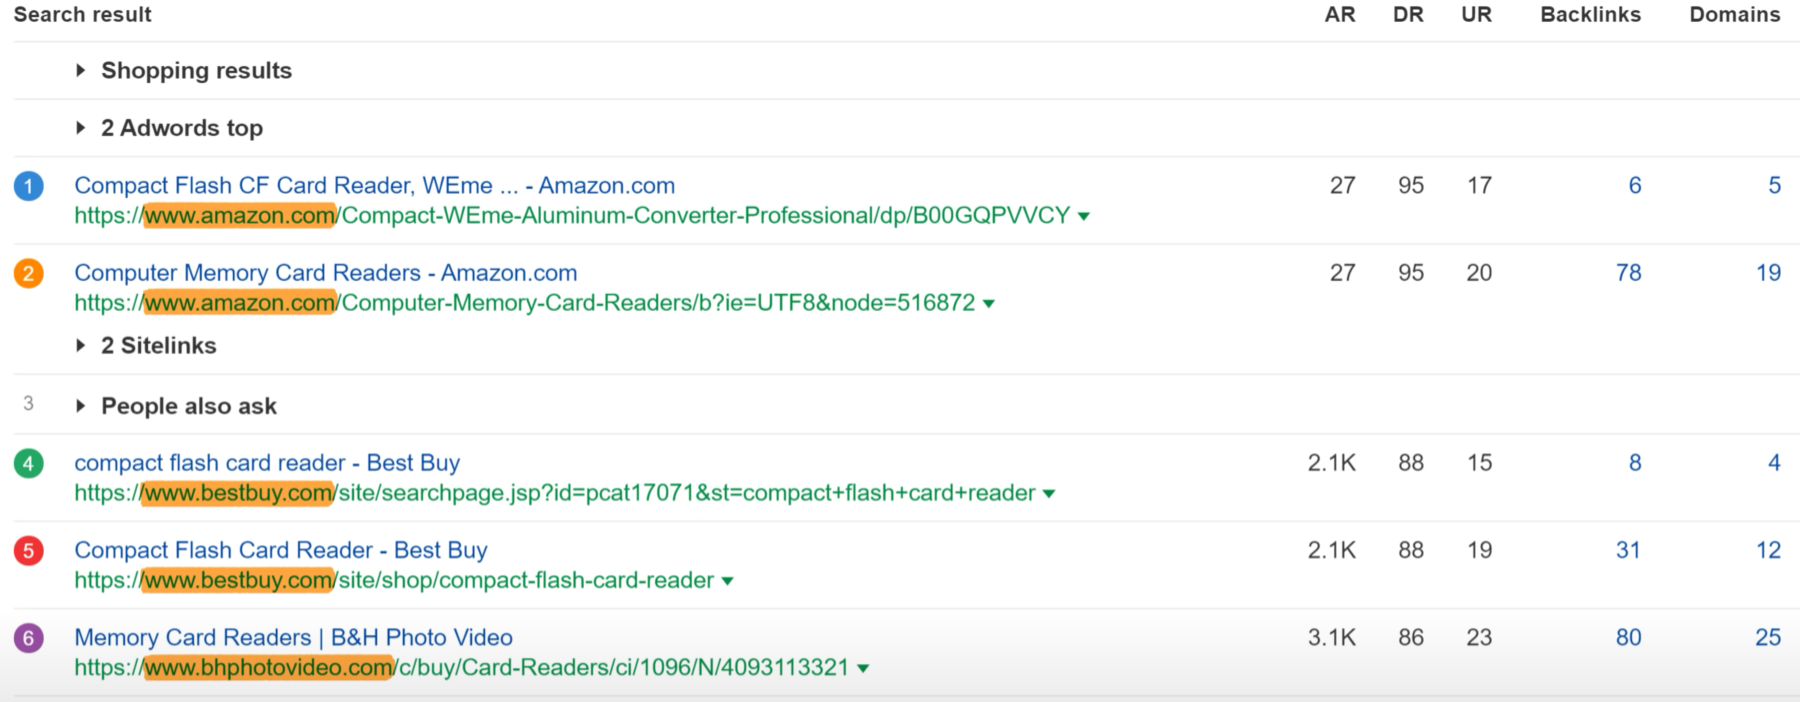Image resolution: width=1800 pixels, height=702 pixels.
Task: Click the green position 4 badge
Action: point(28,463)
